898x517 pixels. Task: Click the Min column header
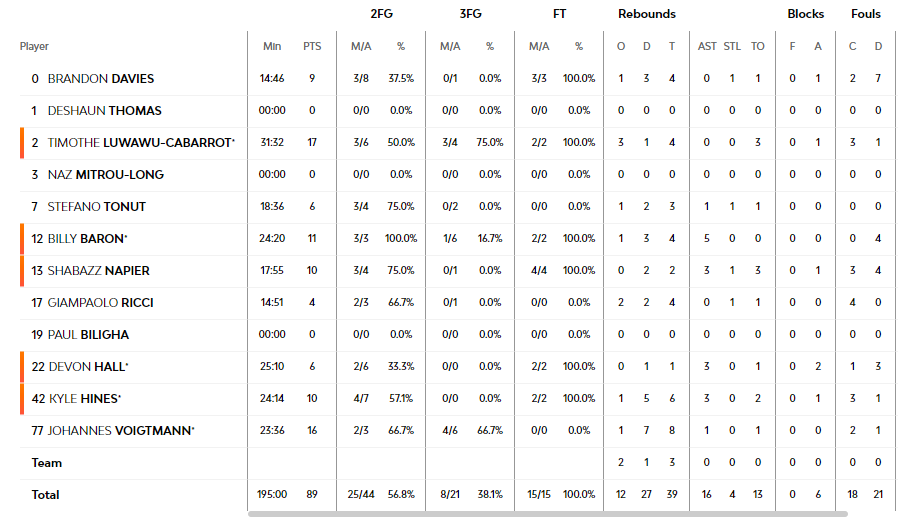(x=272, y=46)
